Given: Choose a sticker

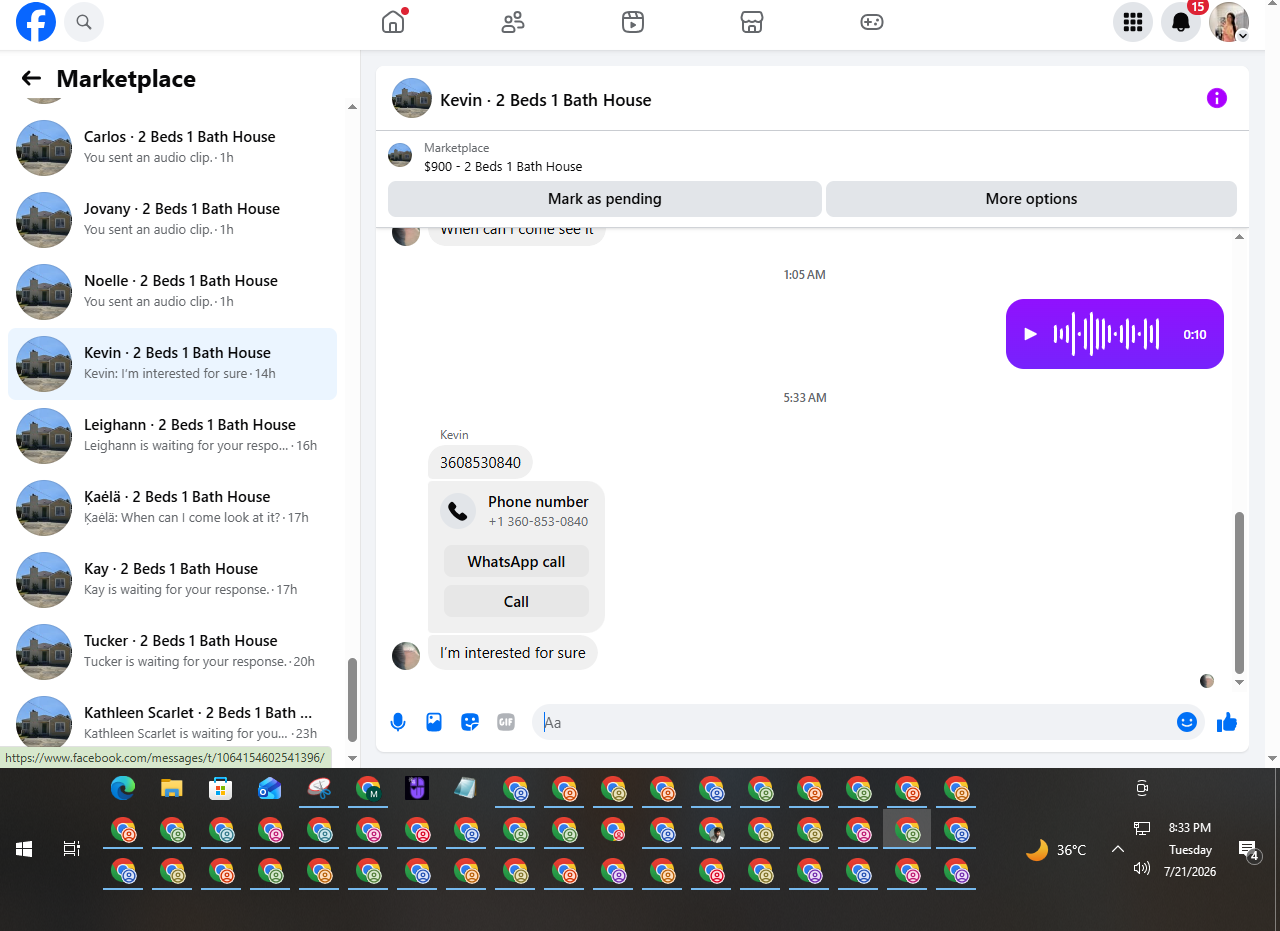Looking at the screenshot, I should click(470, 722).
